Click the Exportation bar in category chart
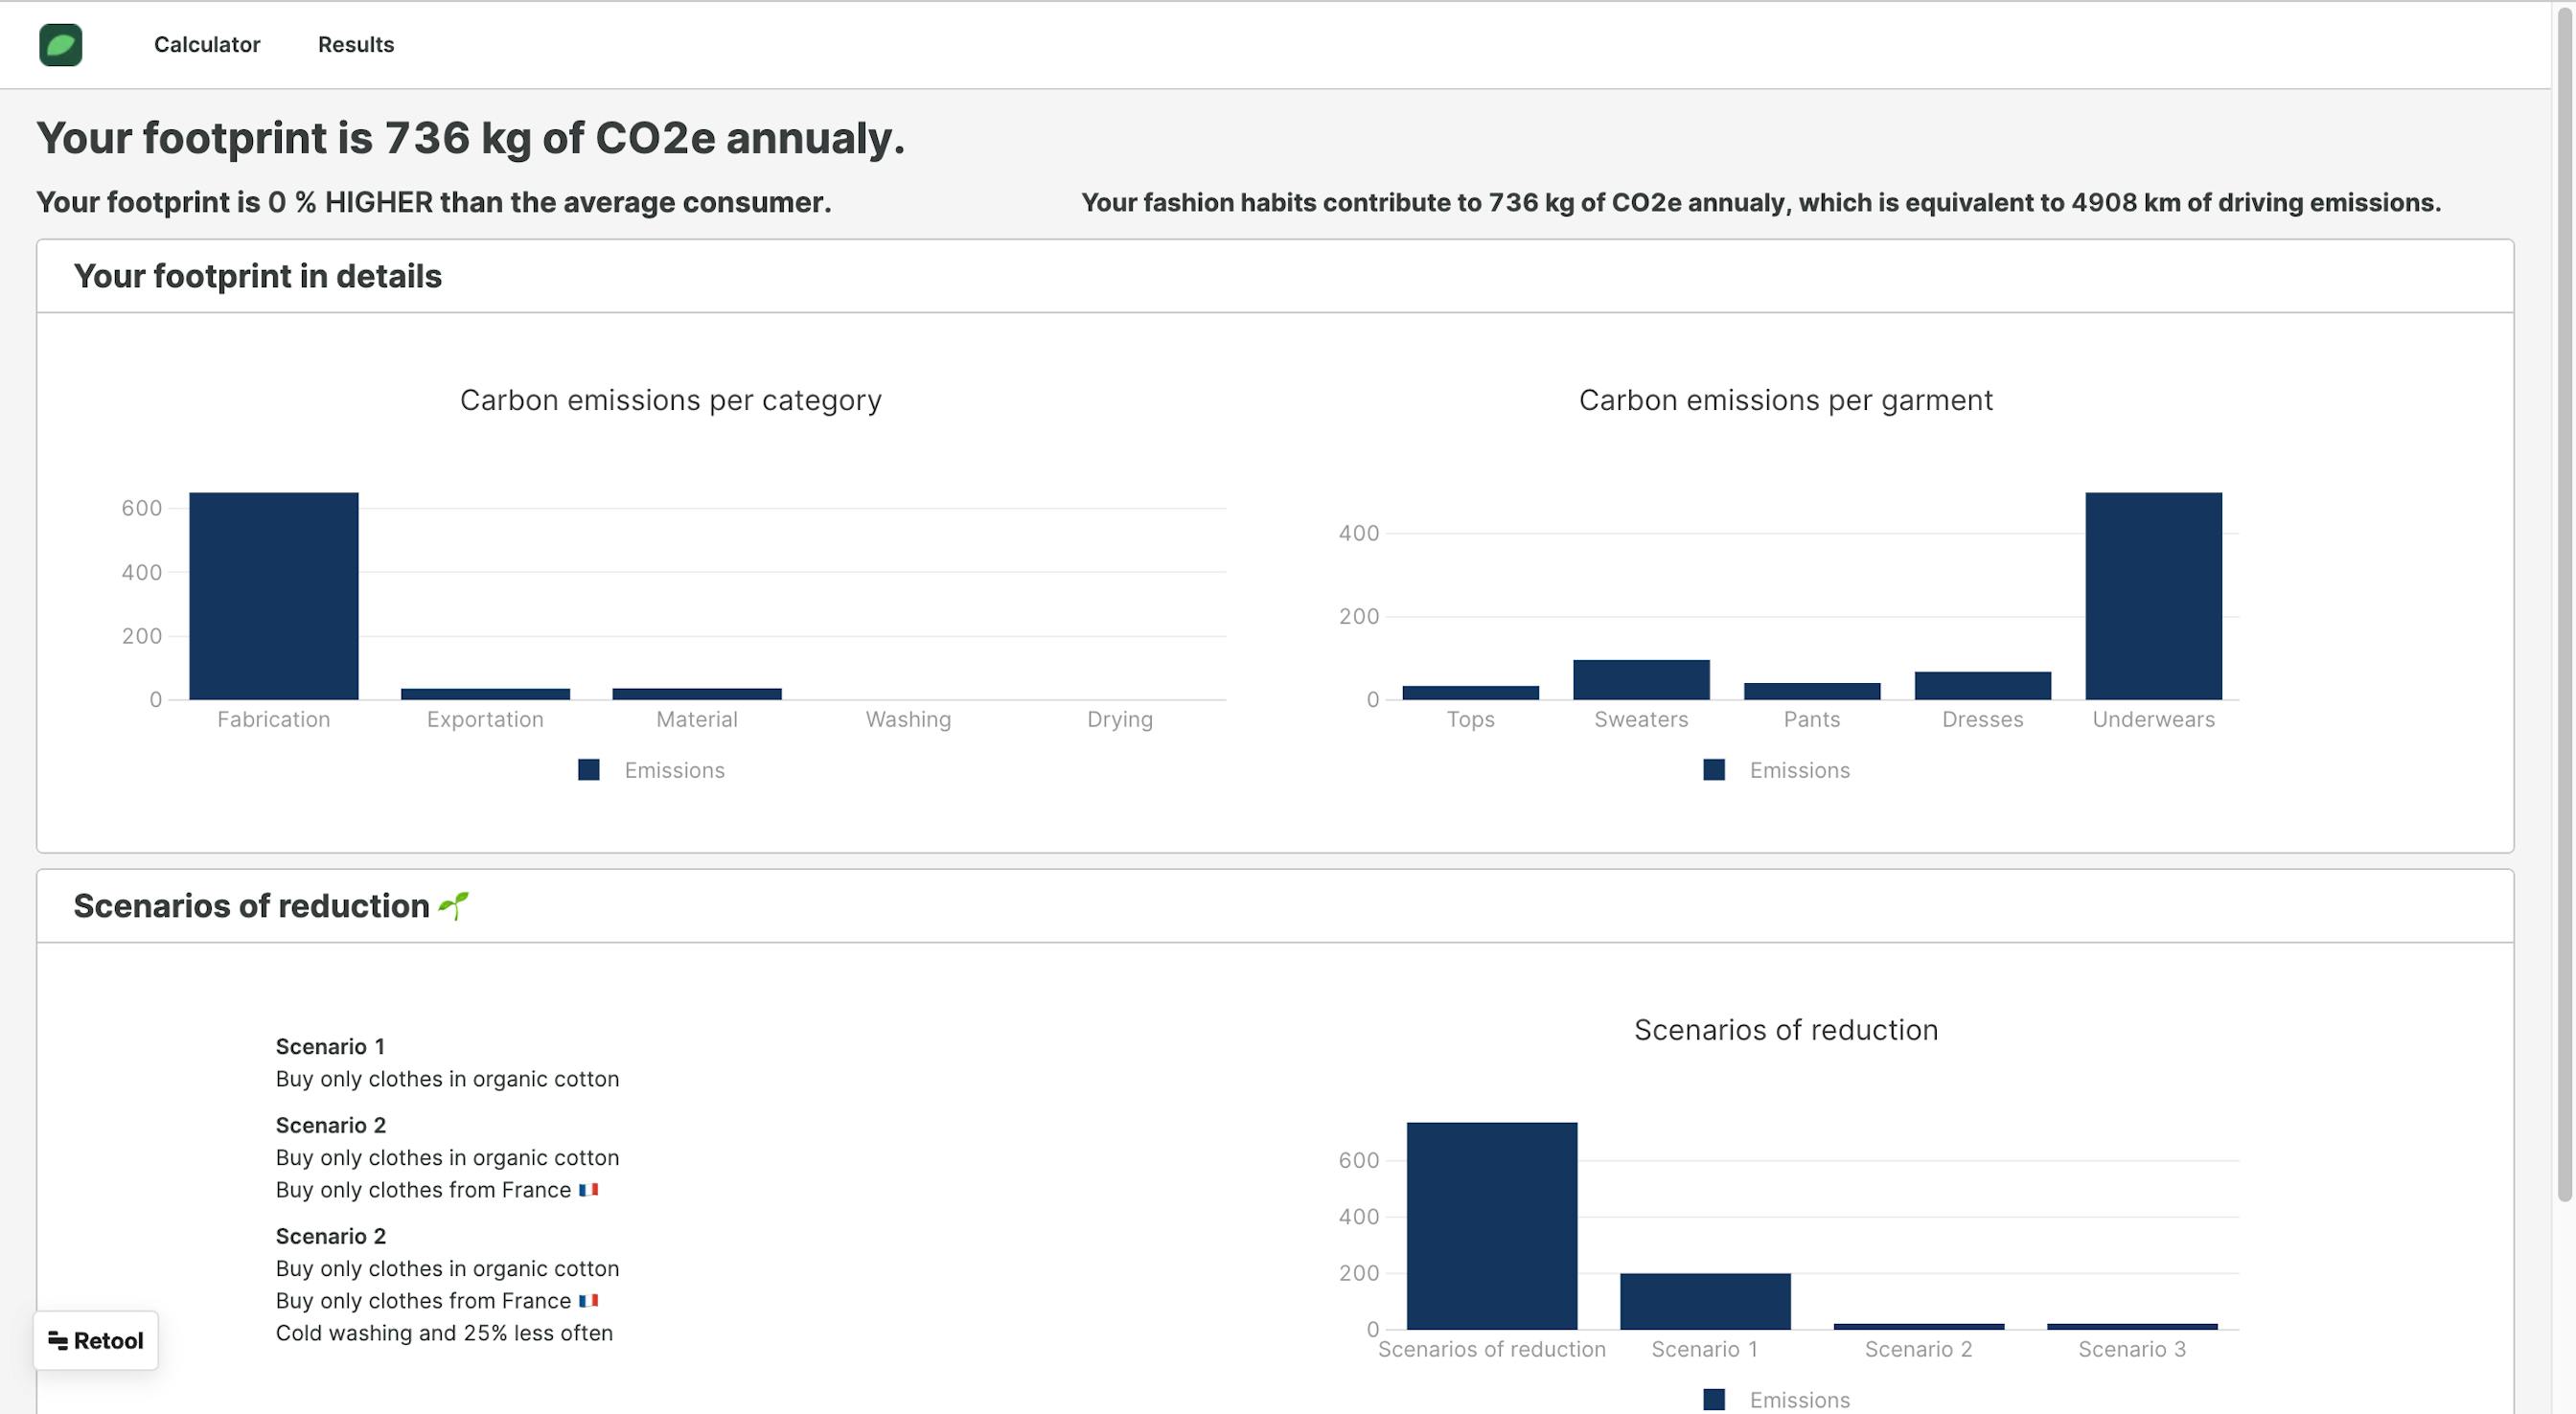Screen dimensions: 2576x1414 pos(485,694)
